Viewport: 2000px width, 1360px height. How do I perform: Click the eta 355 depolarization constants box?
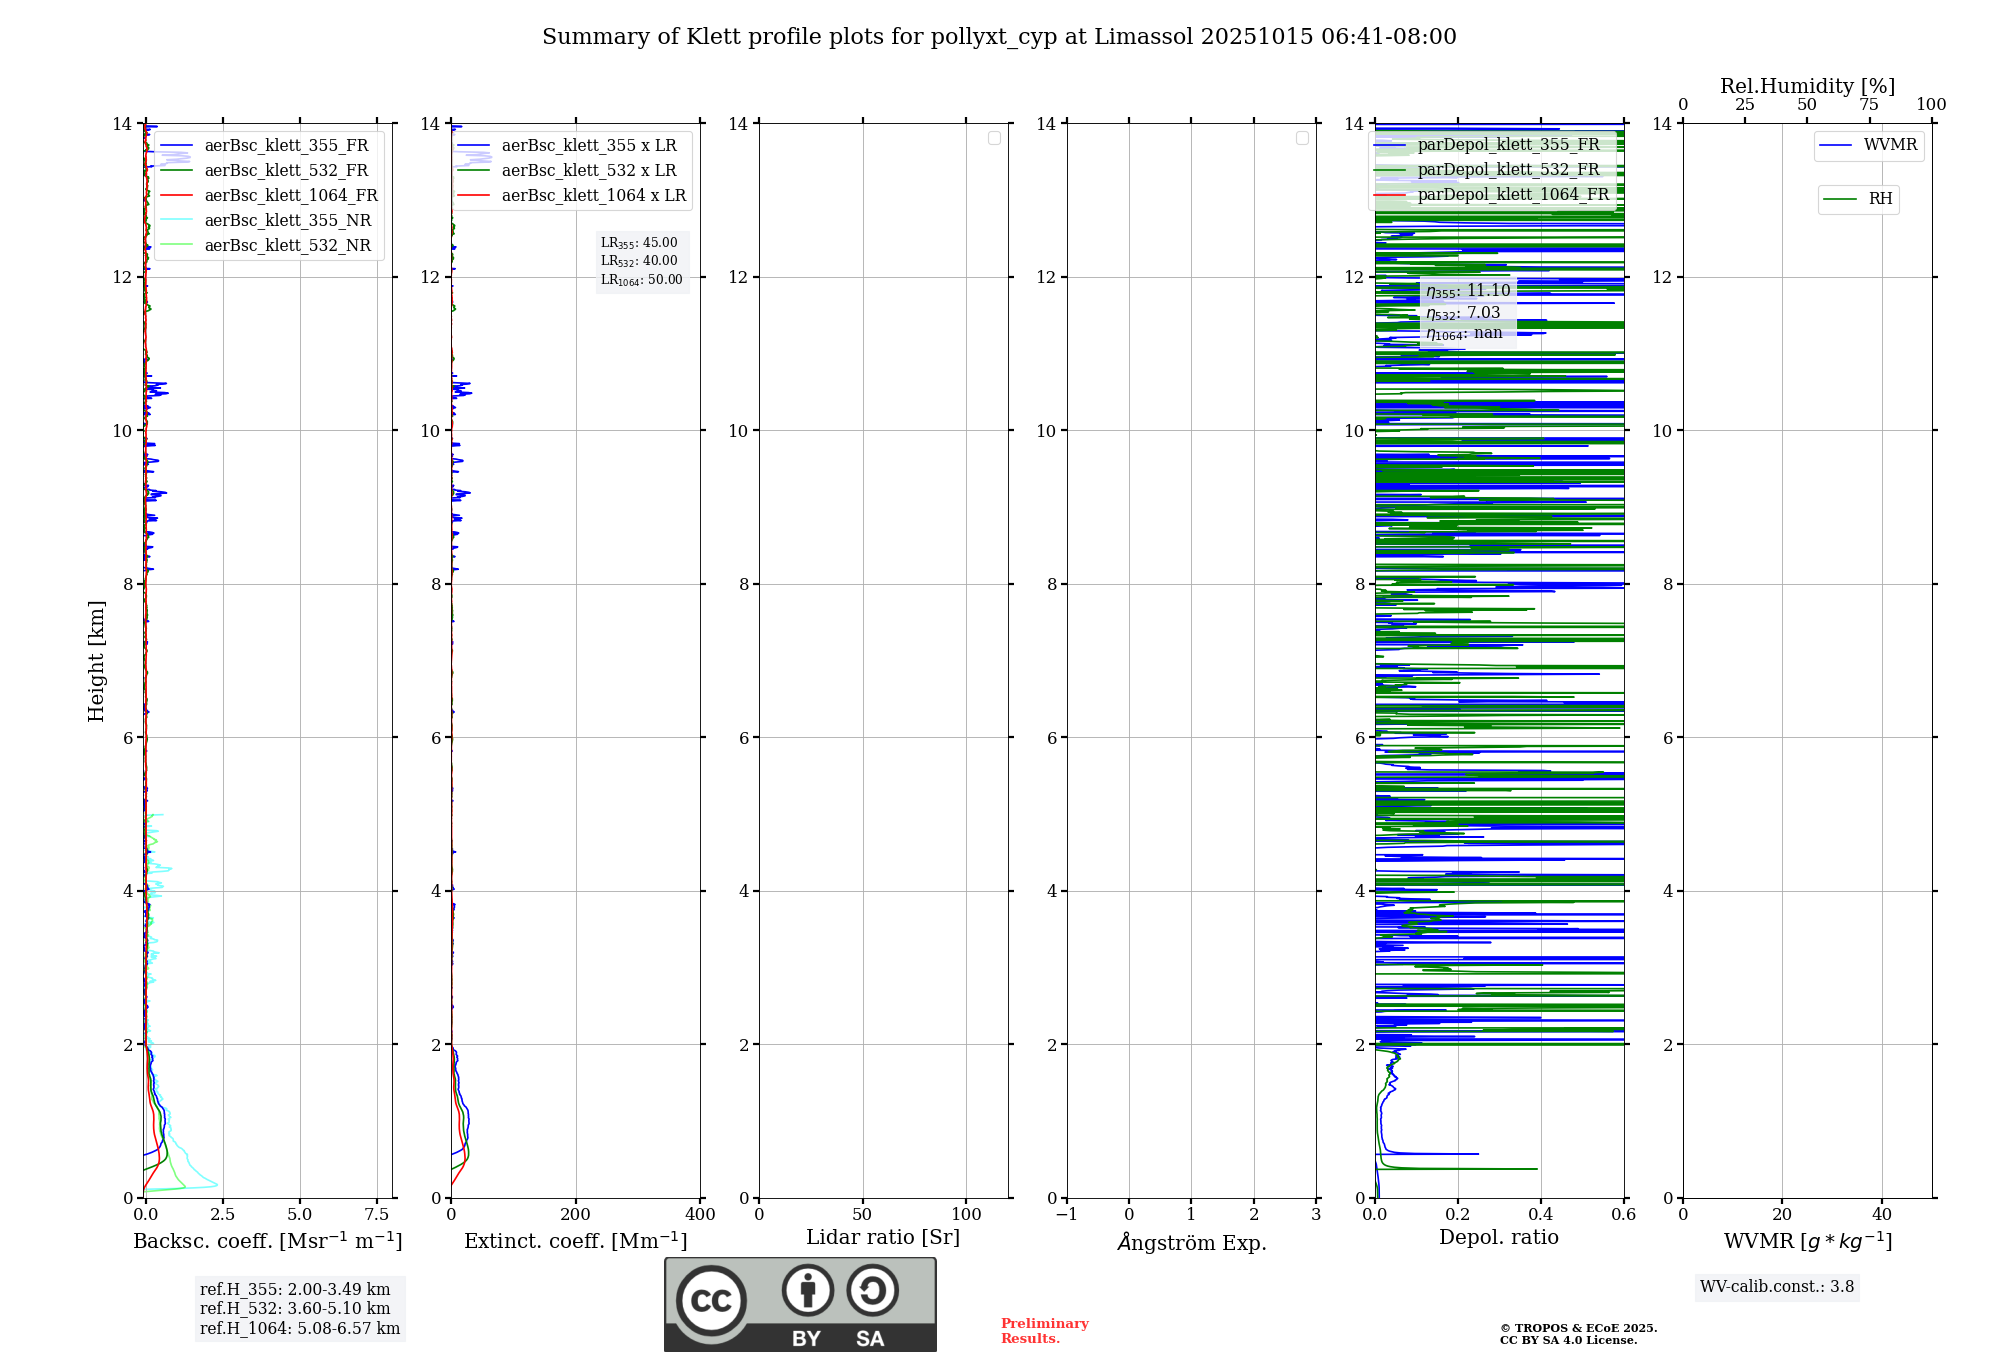pos(1467,312)
